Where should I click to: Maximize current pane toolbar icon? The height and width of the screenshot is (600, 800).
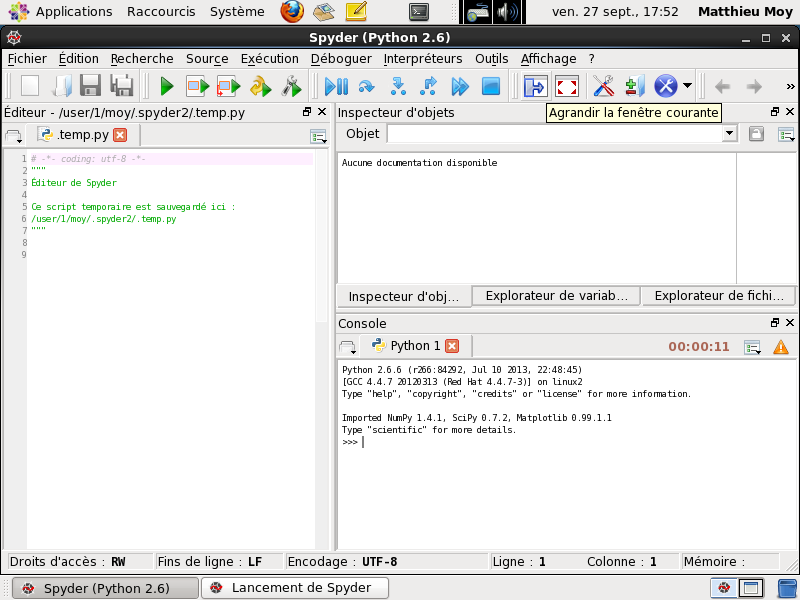pyautogui.click(x=535, y=86)
